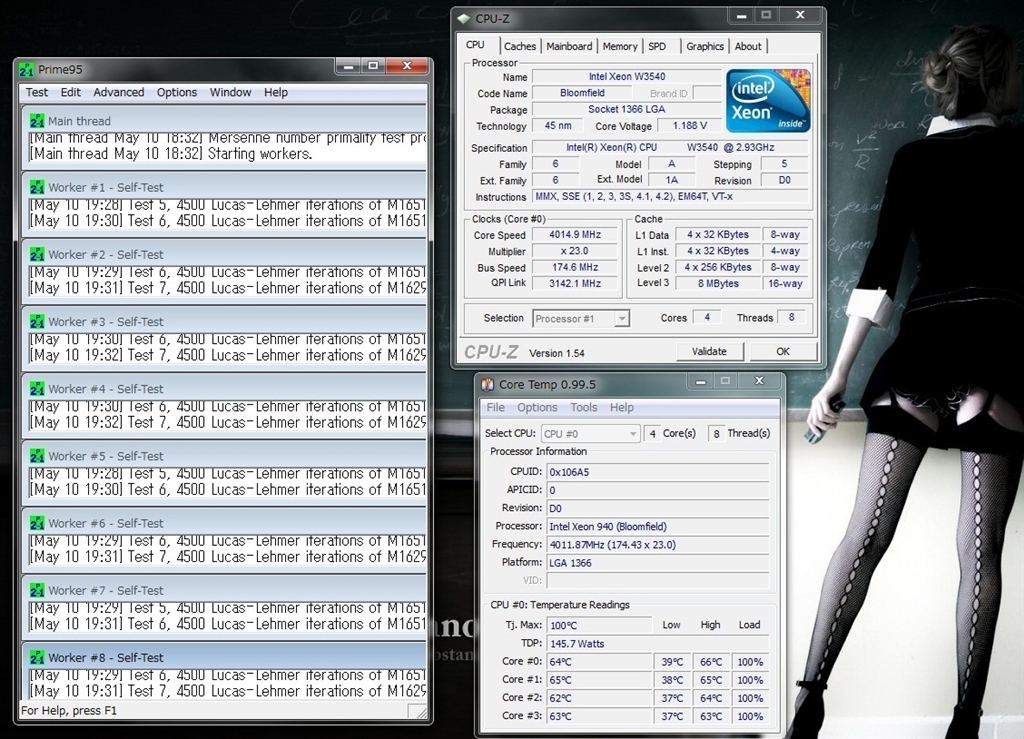Switch to the About tab in CPU-Z
Screen dimensions: 1024x739
click(x=748, y=46)
